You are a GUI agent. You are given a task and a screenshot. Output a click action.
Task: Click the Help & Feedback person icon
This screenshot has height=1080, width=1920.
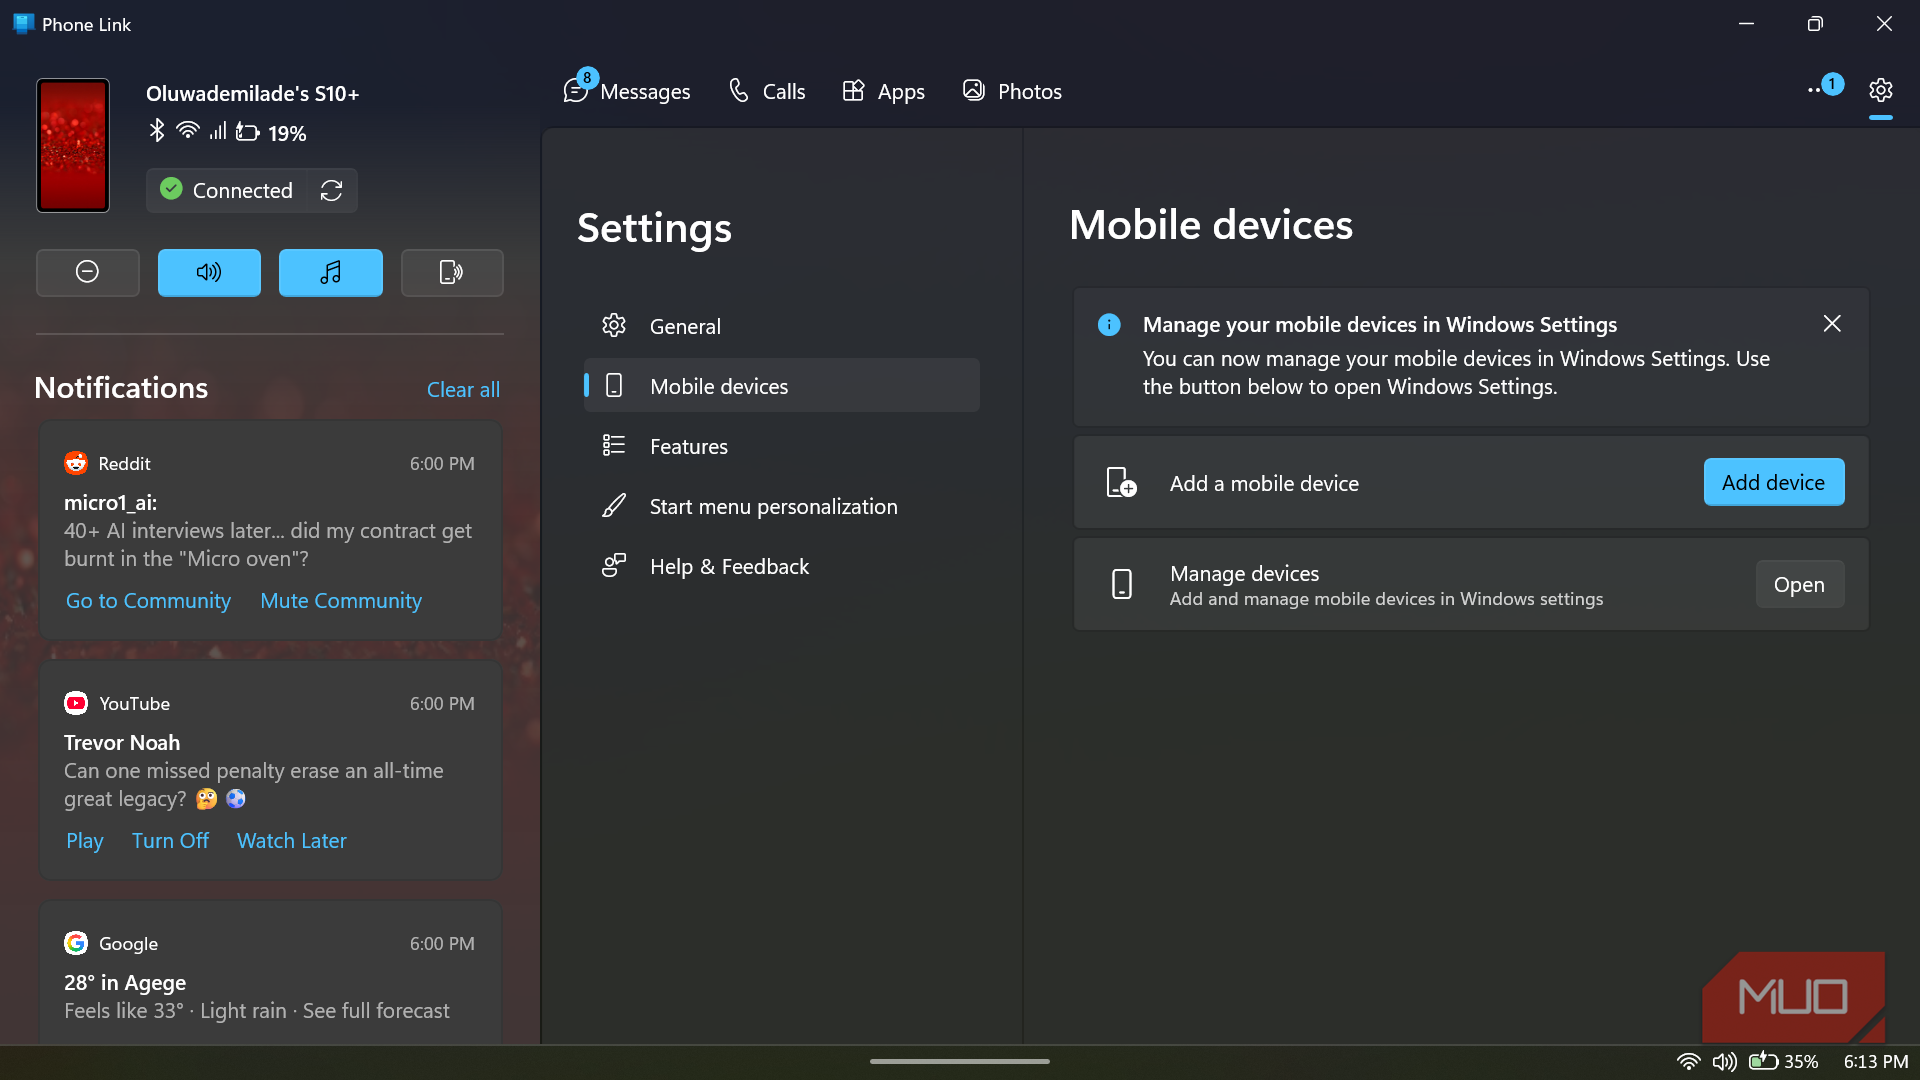pyautogui.click(x=614, y=565)
